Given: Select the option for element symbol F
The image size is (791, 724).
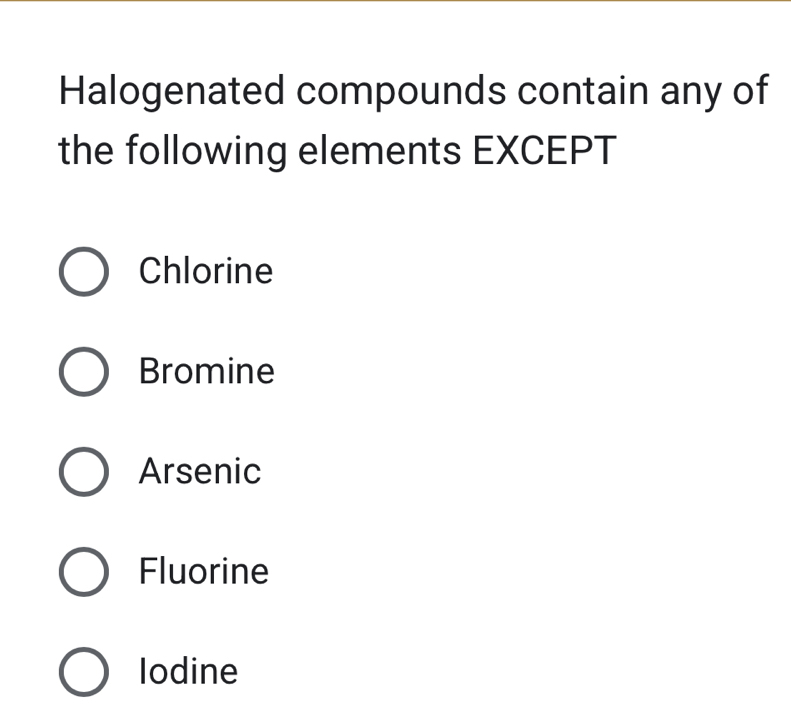Looking at the screenshot, I should (84, 573).
